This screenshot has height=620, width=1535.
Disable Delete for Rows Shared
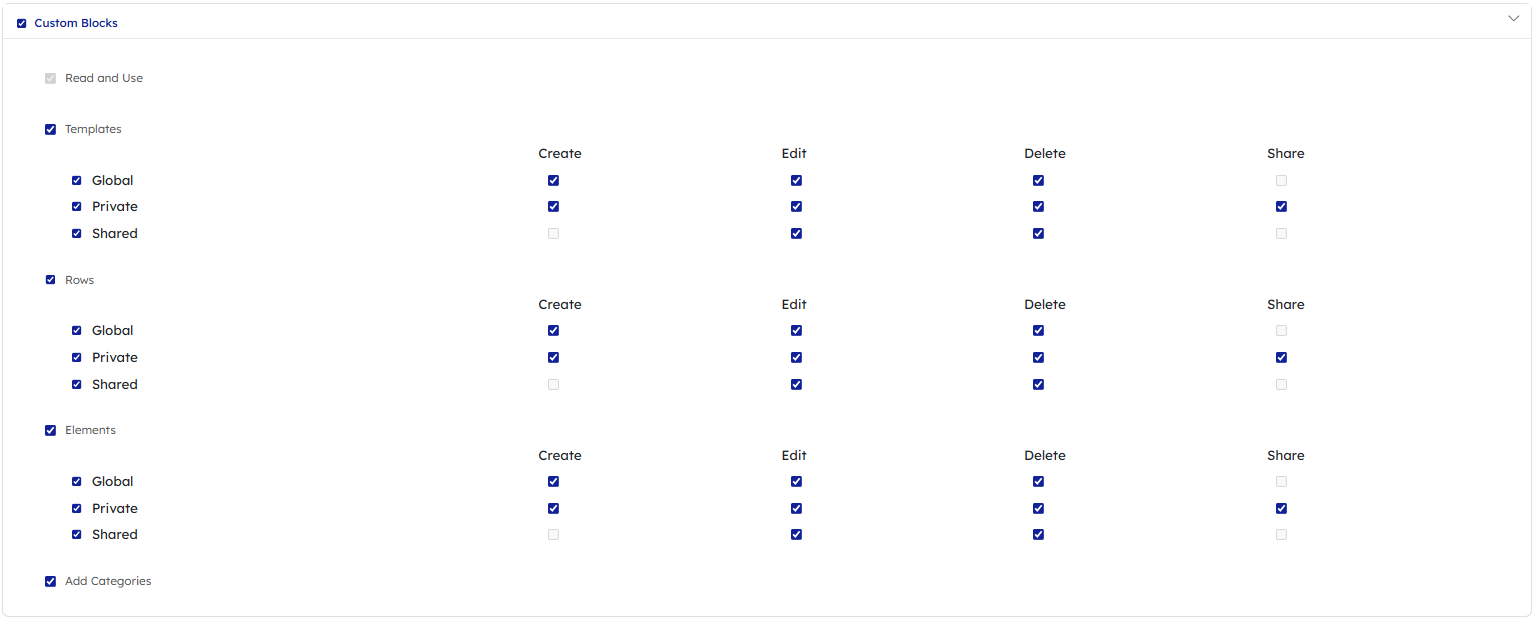1038,385
